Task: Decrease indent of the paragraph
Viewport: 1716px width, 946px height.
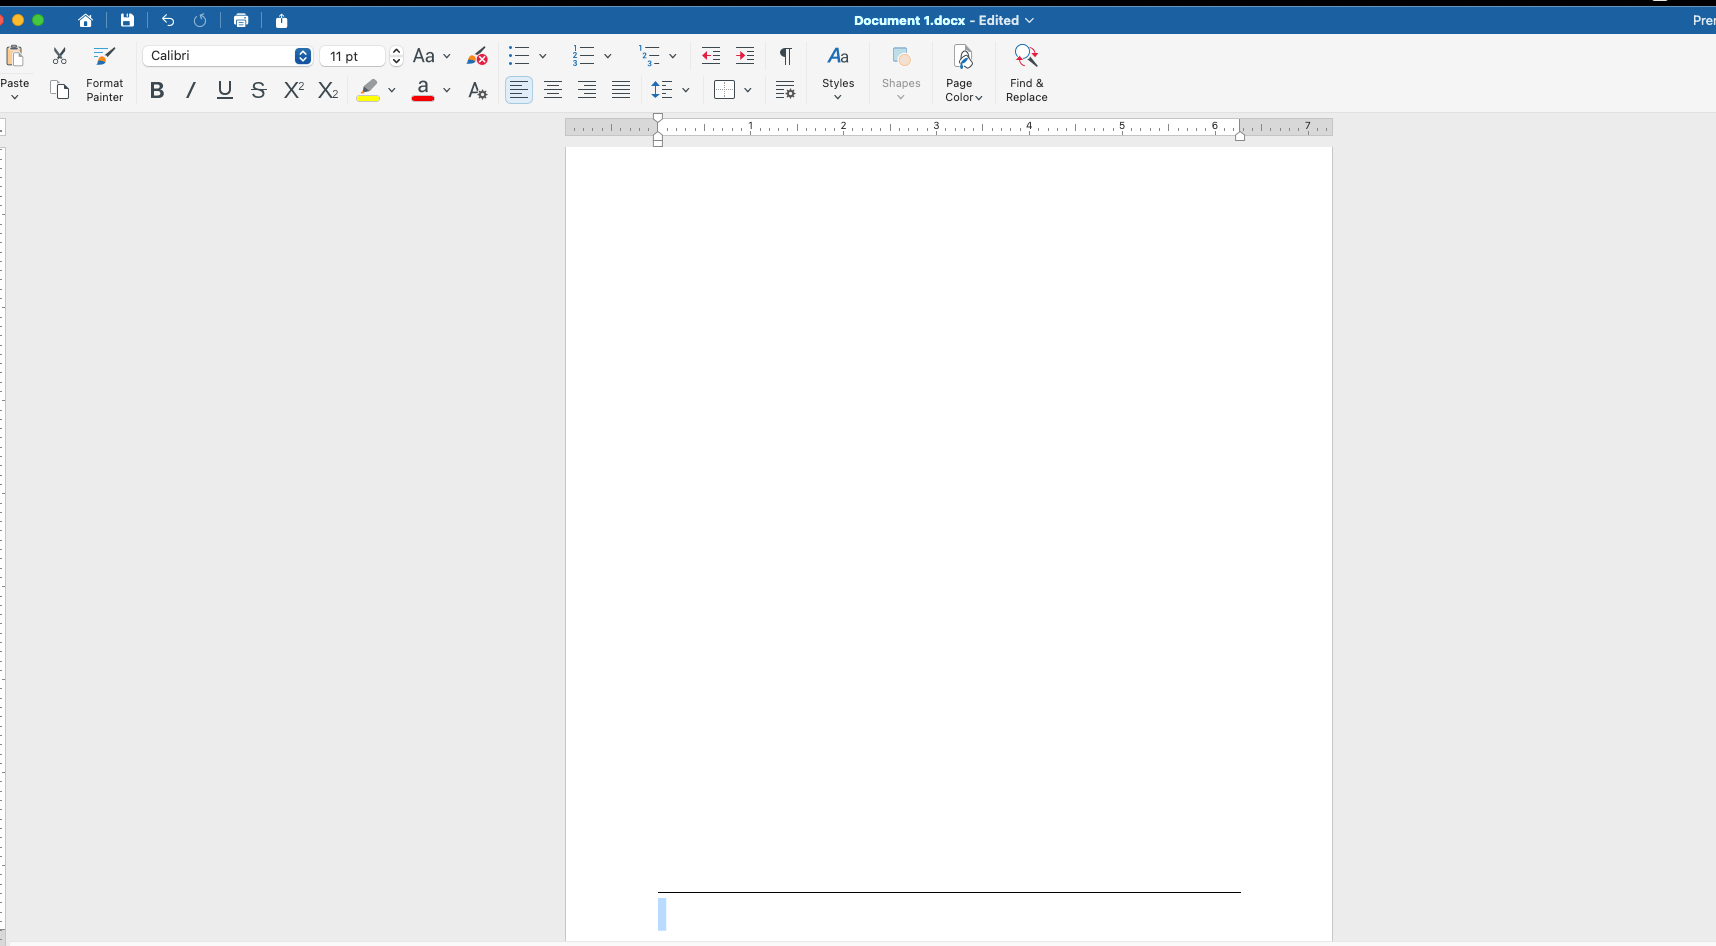Action: (711, 56)
